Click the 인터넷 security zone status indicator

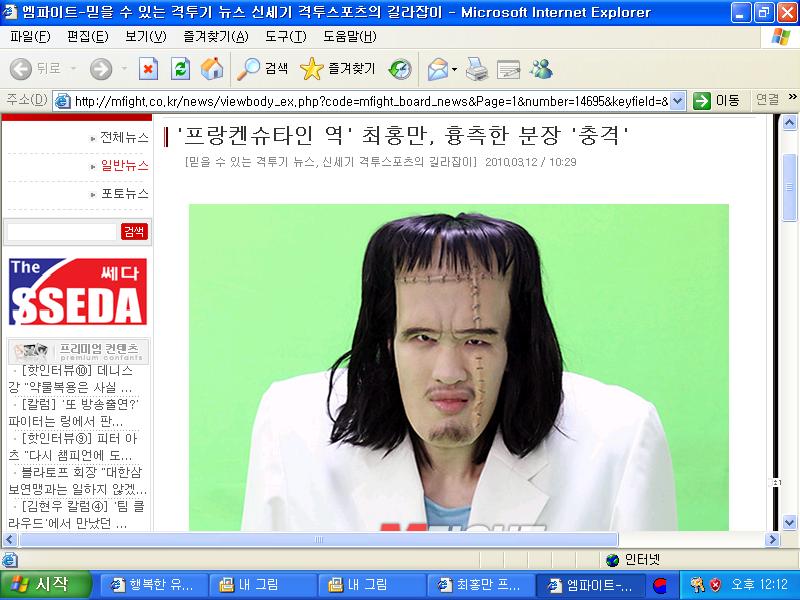click(633, 560)
